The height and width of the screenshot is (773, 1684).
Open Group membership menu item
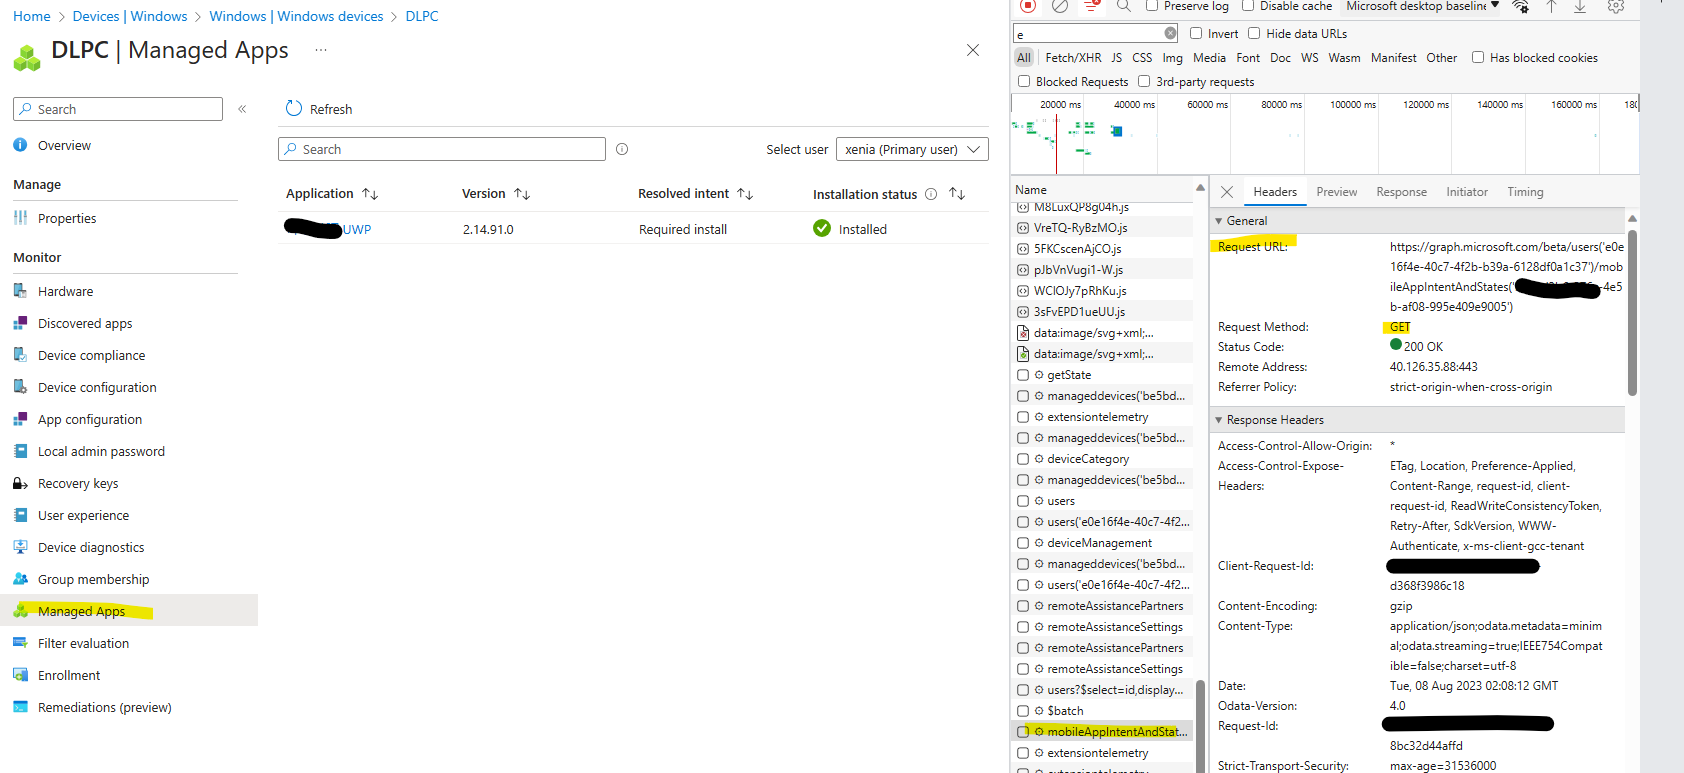pos(93,579)
